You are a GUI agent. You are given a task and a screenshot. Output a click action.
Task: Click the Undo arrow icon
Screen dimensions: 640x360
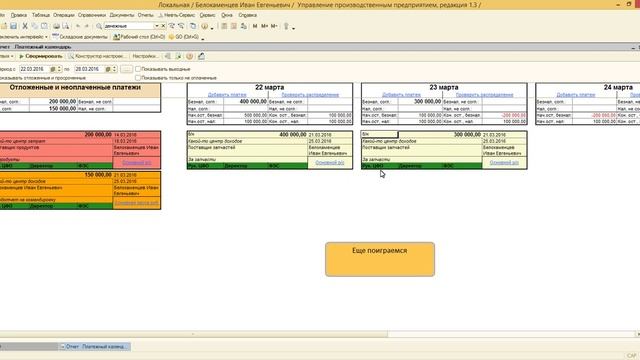78,26
